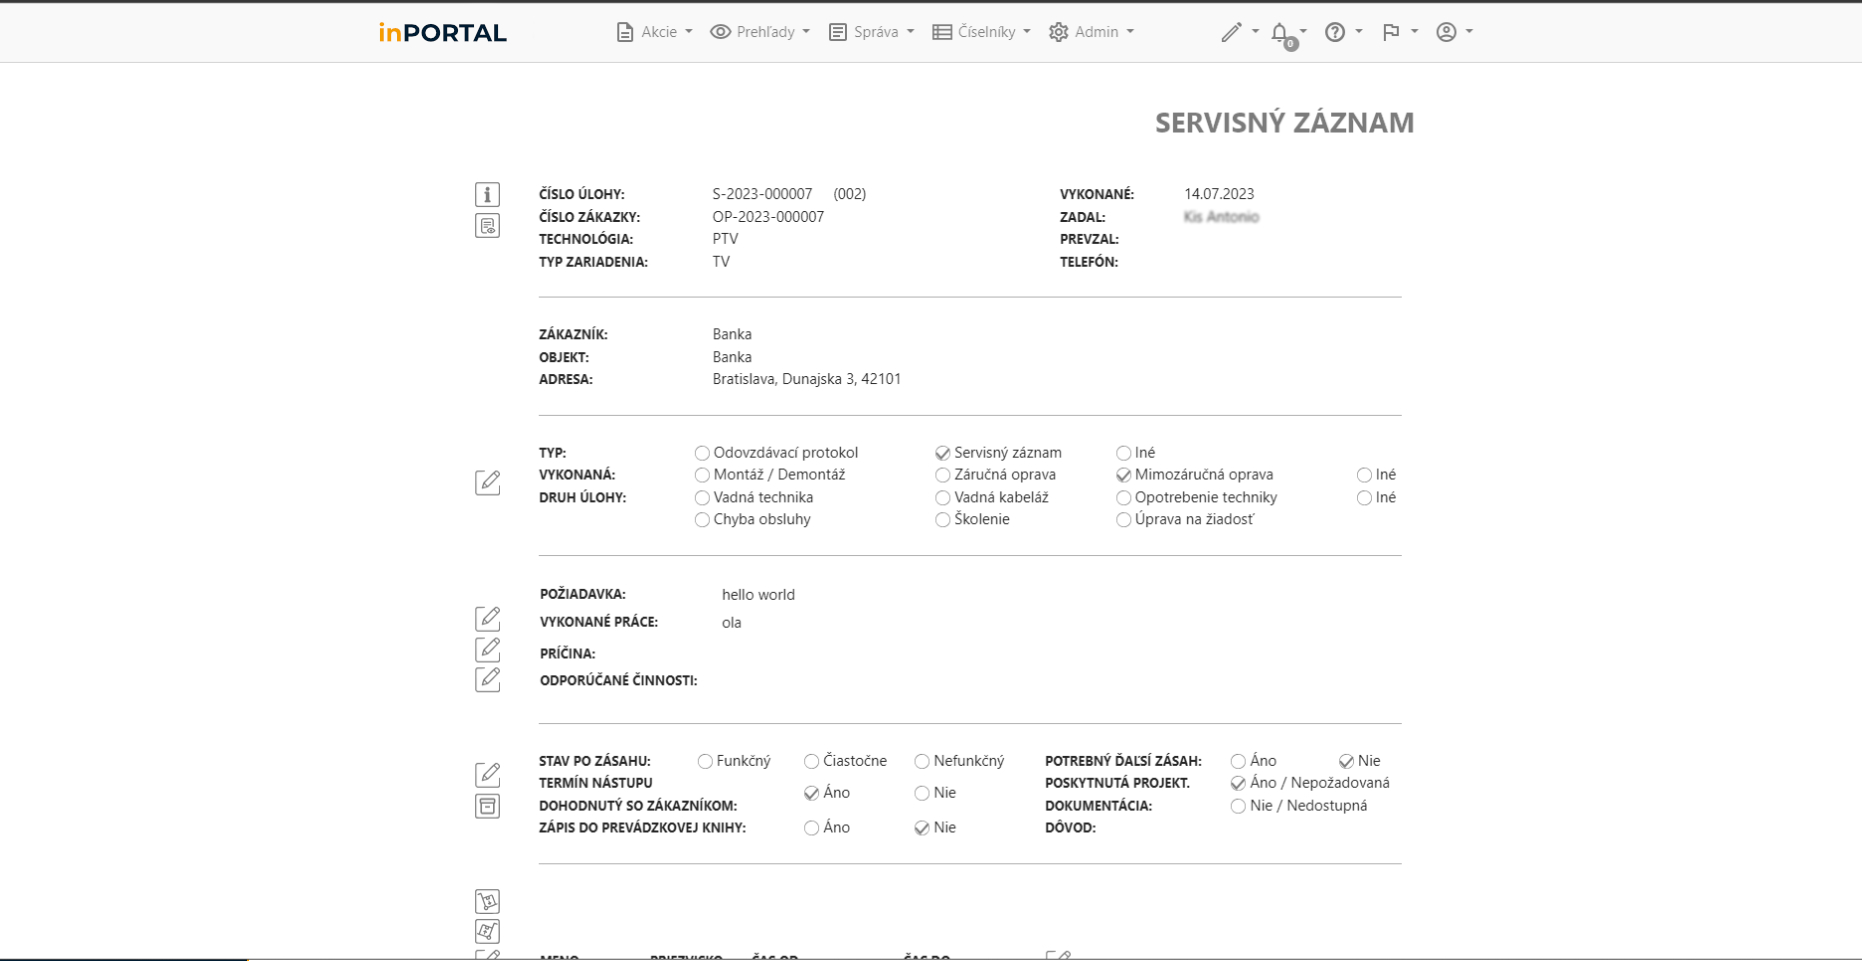1862x961 pixels.
Task: Set Stav po zásahu to Nefunkčný
Action: point(922,761)
